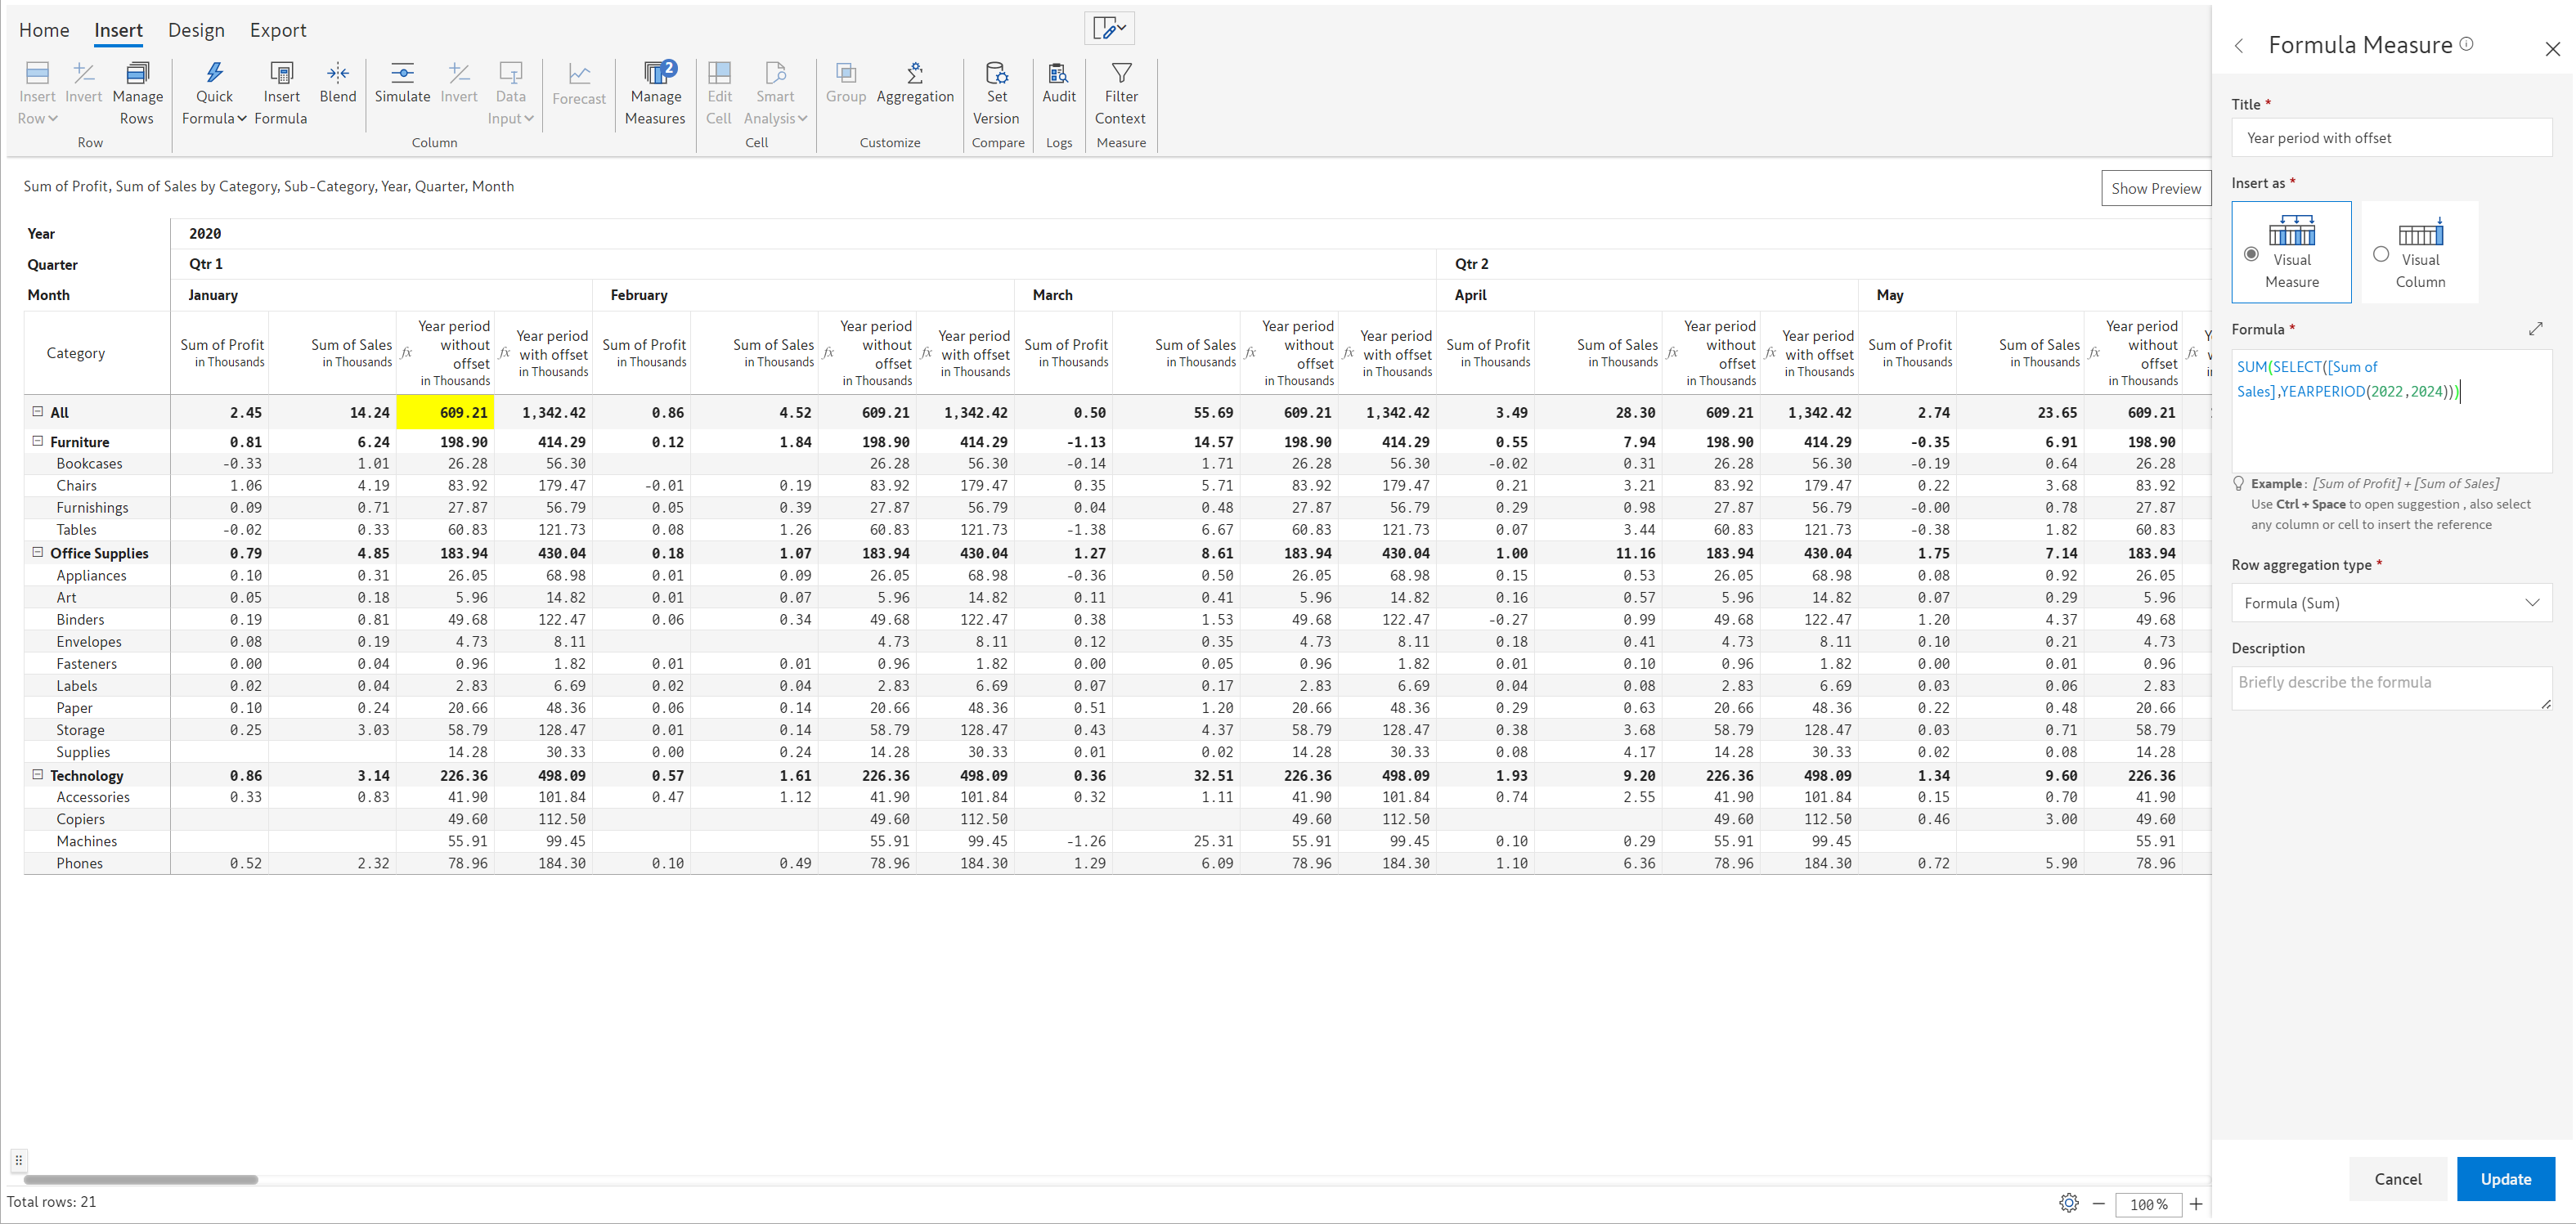Switch to the Export tab
Screen dimensions: 2576x1224
point(278,30)
